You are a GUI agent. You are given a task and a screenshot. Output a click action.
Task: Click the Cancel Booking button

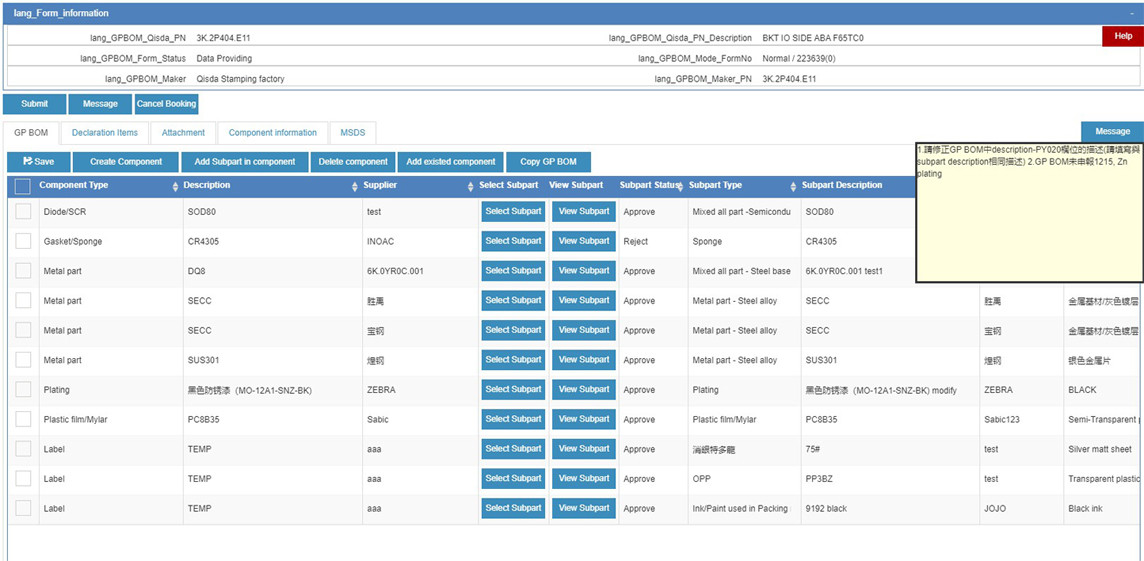coord(167,104)
